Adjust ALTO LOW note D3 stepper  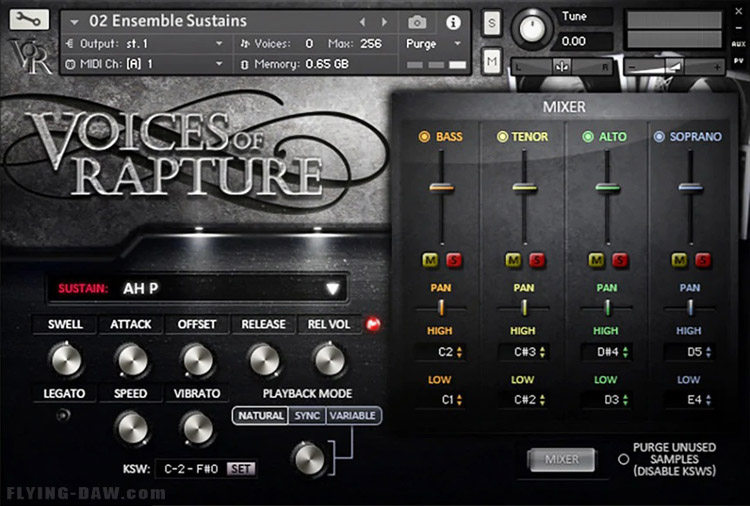click(x=625, y=400)
